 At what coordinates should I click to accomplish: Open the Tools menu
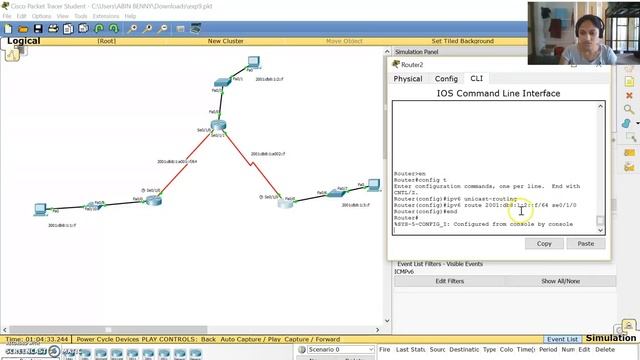[x=81, y=16]
